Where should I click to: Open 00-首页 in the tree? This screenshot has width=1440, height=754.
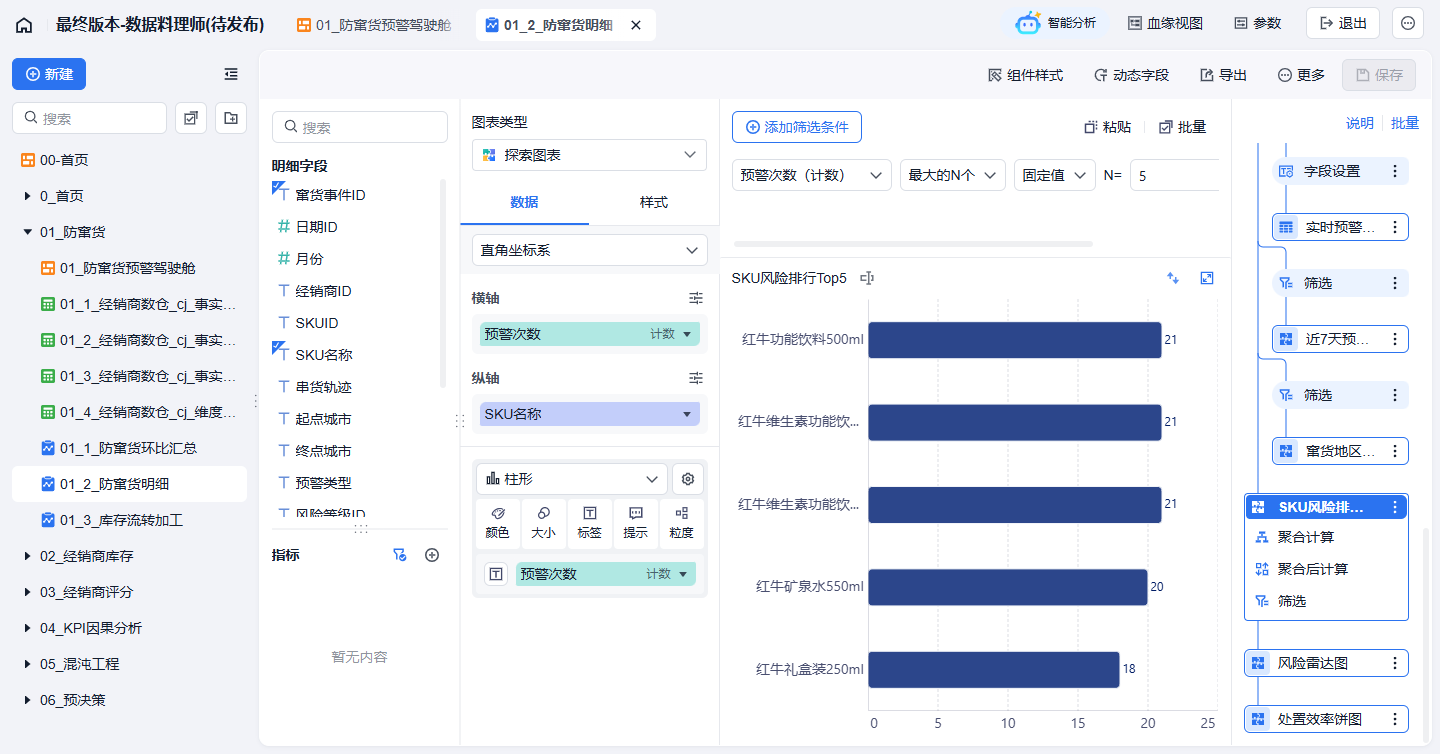tap(129, 160)
